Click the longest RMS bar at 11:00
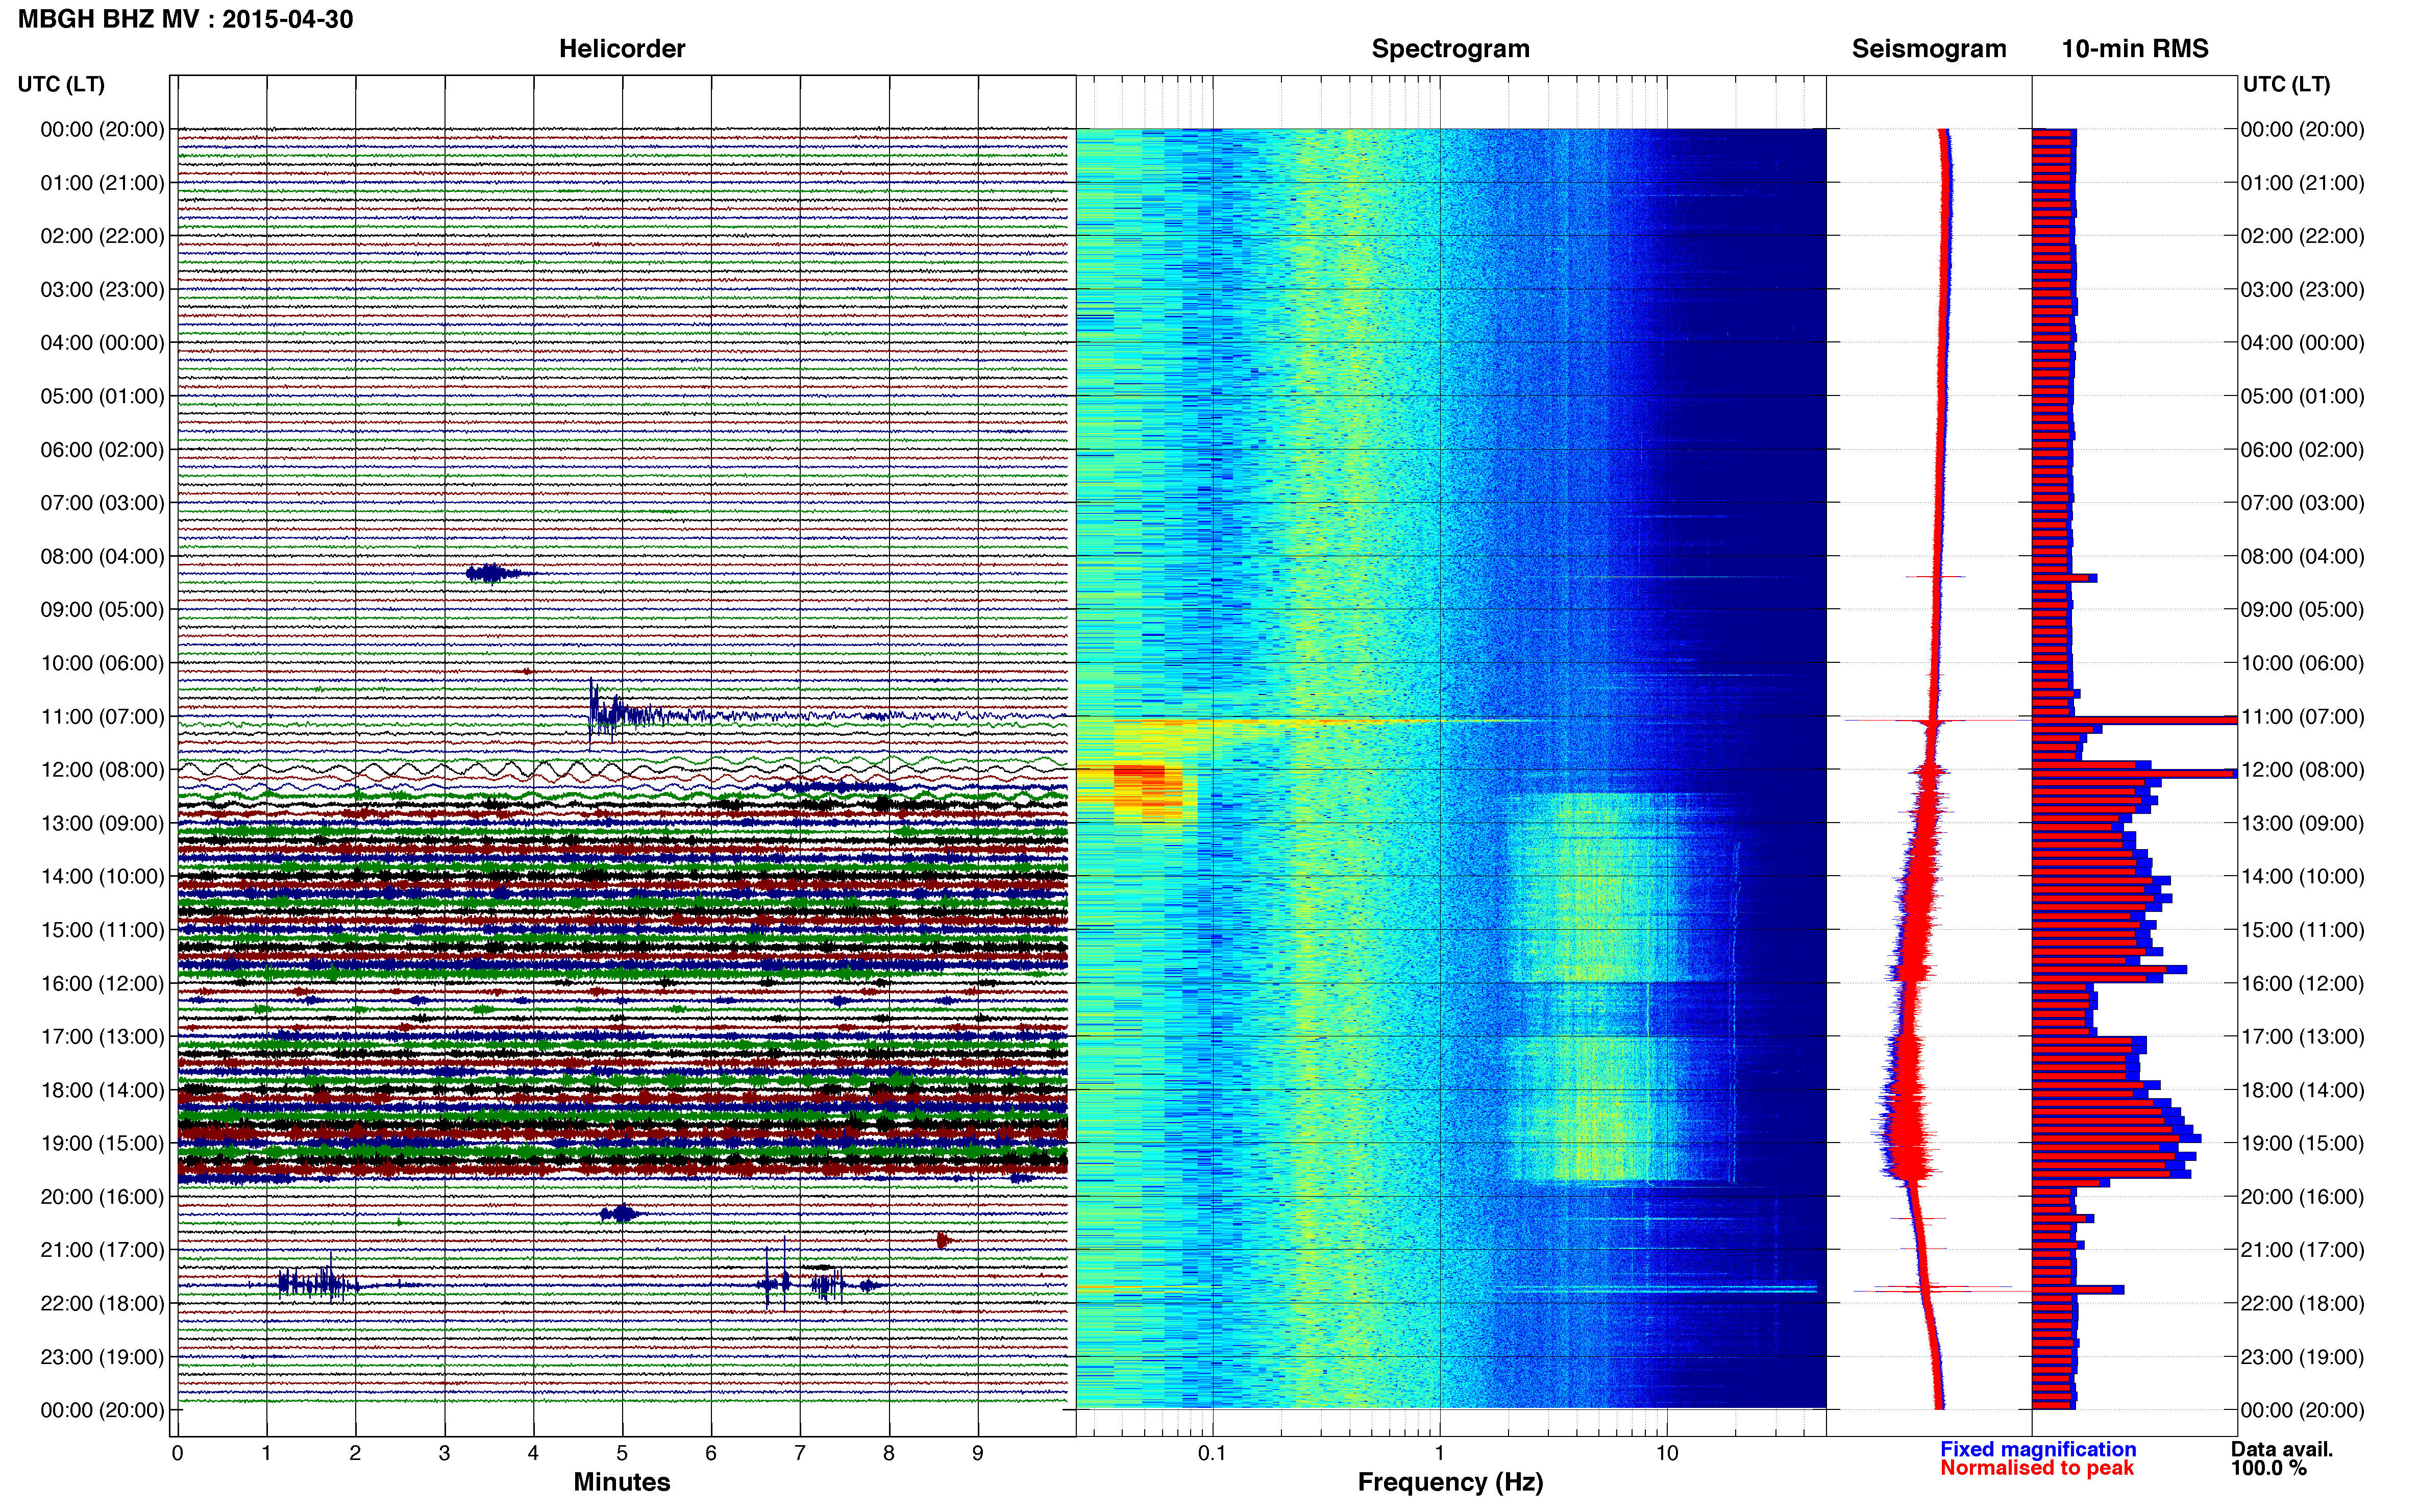 2134,720
